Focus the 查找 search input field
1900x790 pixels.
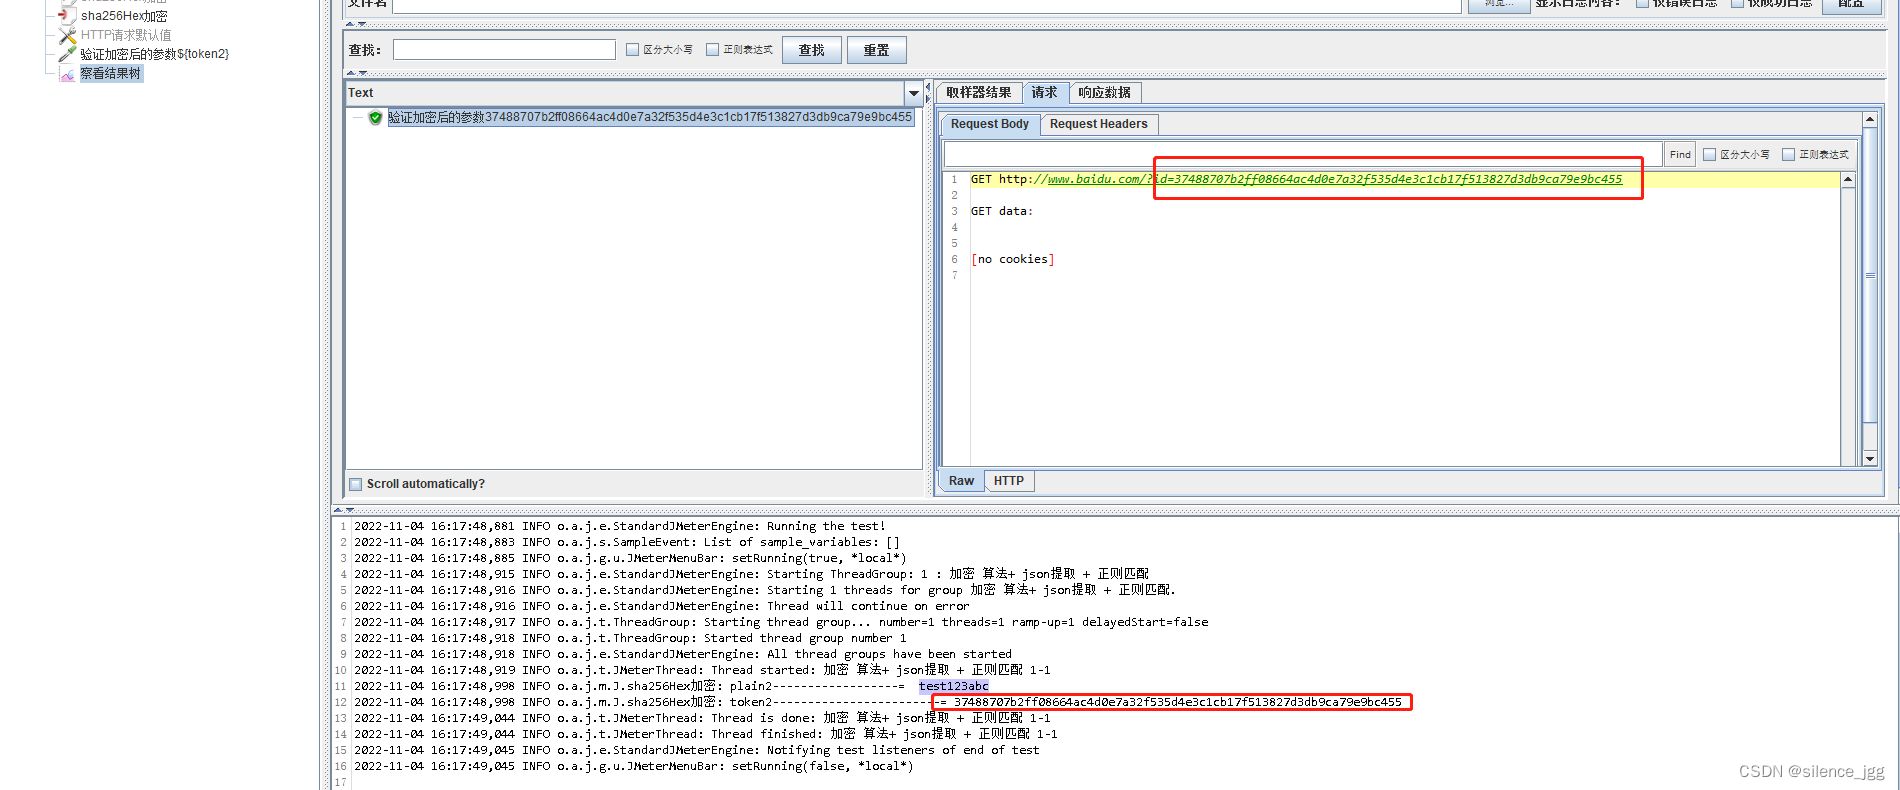click(x=504, y=50)
